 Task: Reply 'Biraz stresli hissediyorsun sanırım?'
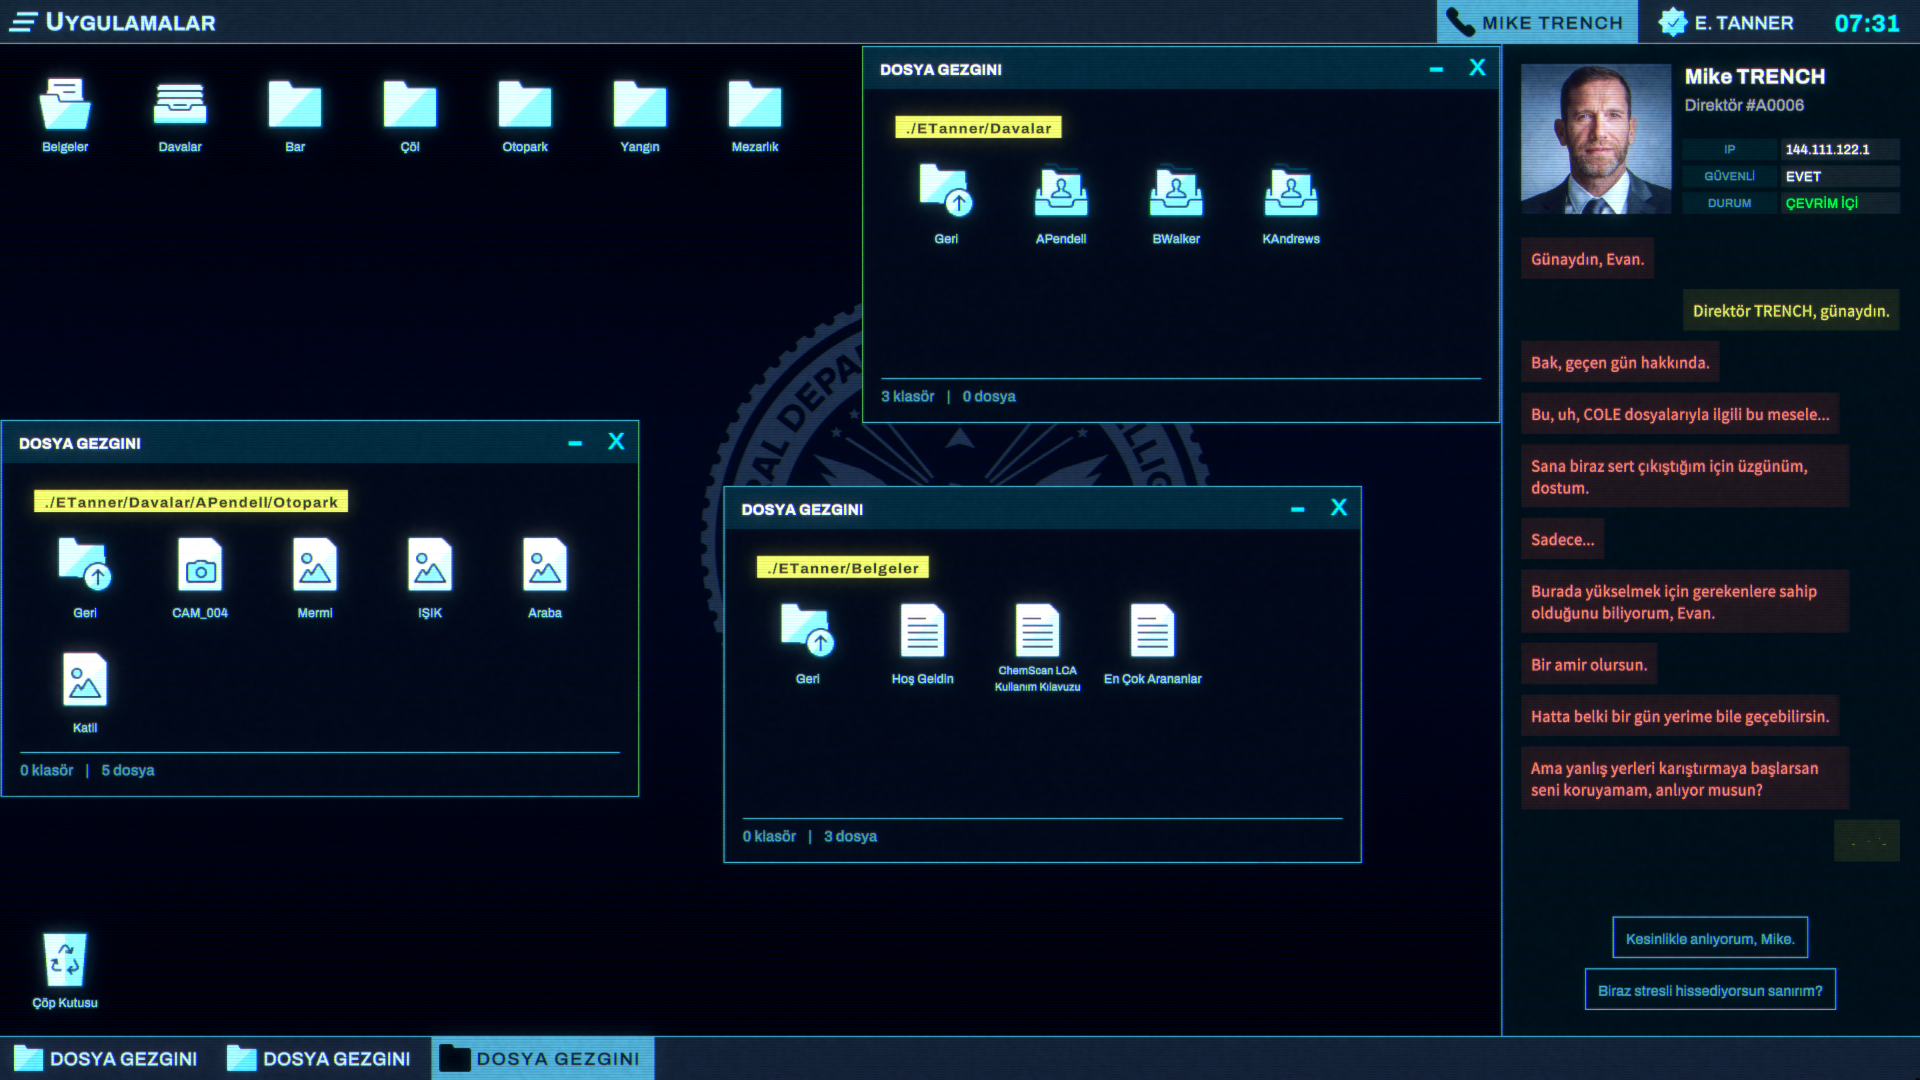click(x=1710, y=990)
